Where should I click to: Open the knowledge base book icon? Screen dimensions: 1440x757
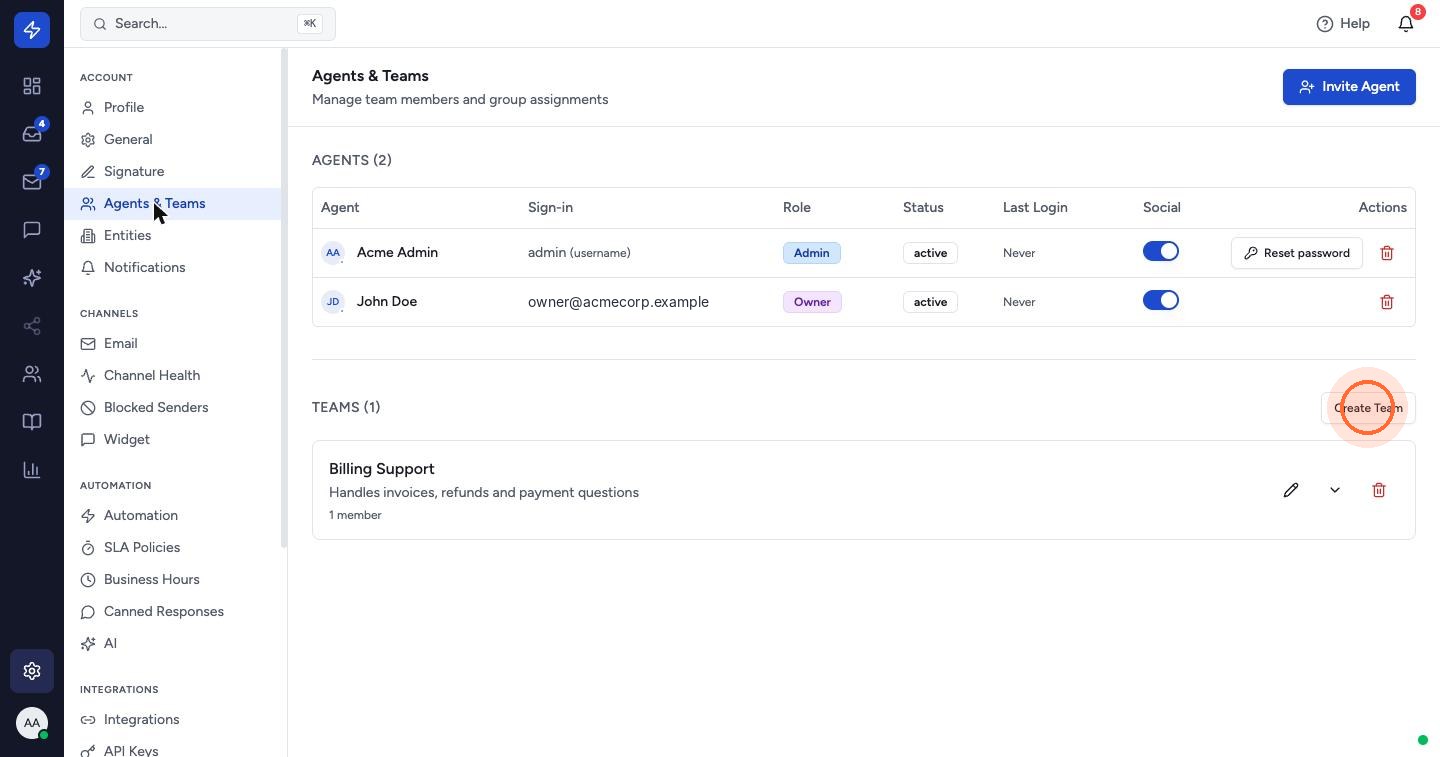coord(32,422)
